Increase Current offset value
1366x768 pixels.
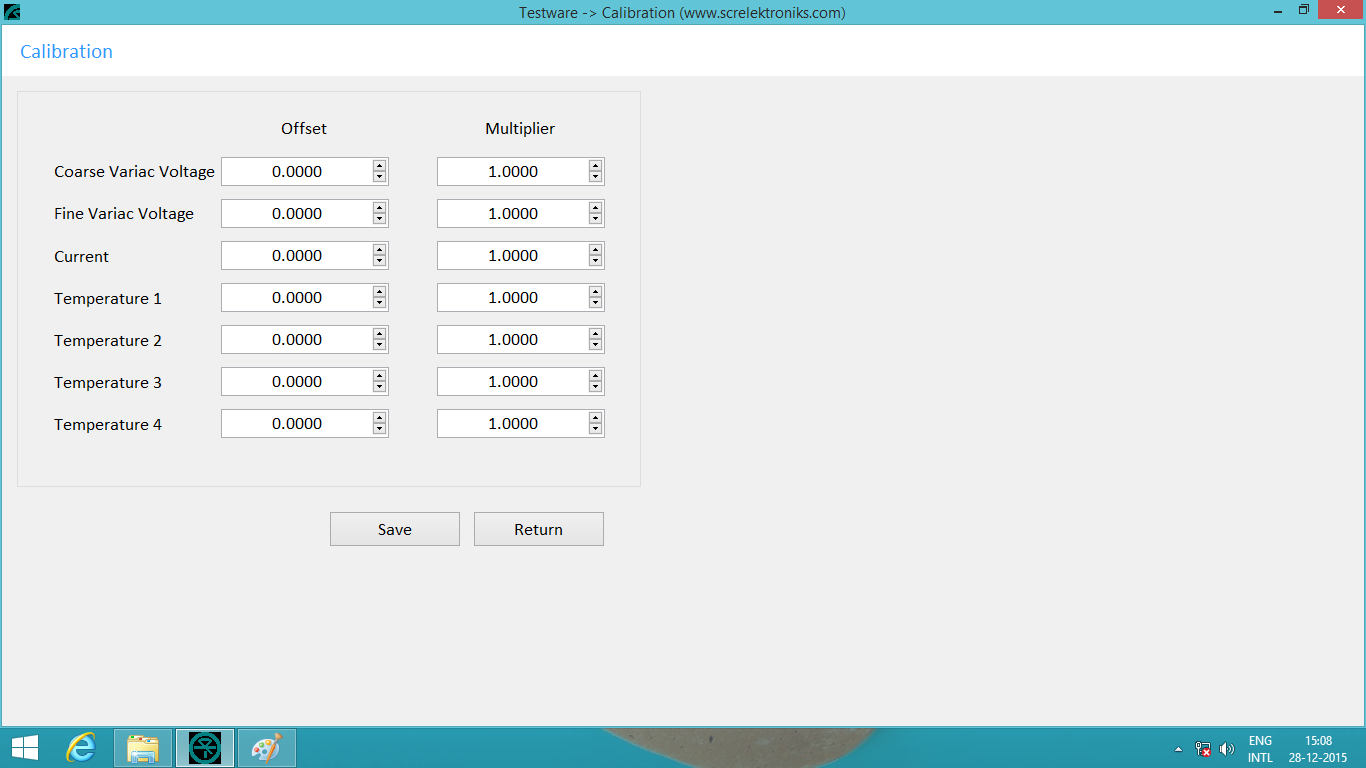[x=379, y=250]
